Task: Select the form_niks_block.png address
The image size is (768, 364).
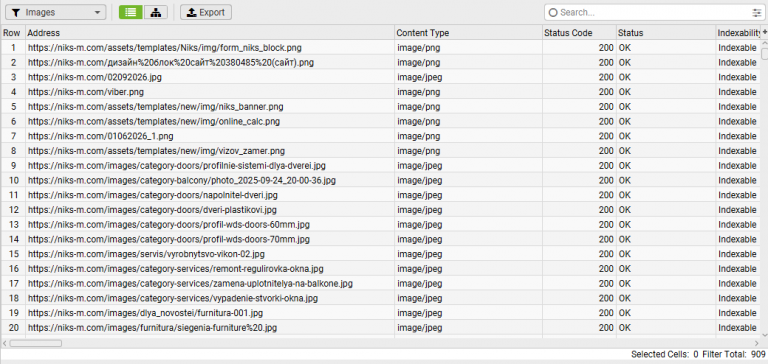Action: (x=165, y=48)
